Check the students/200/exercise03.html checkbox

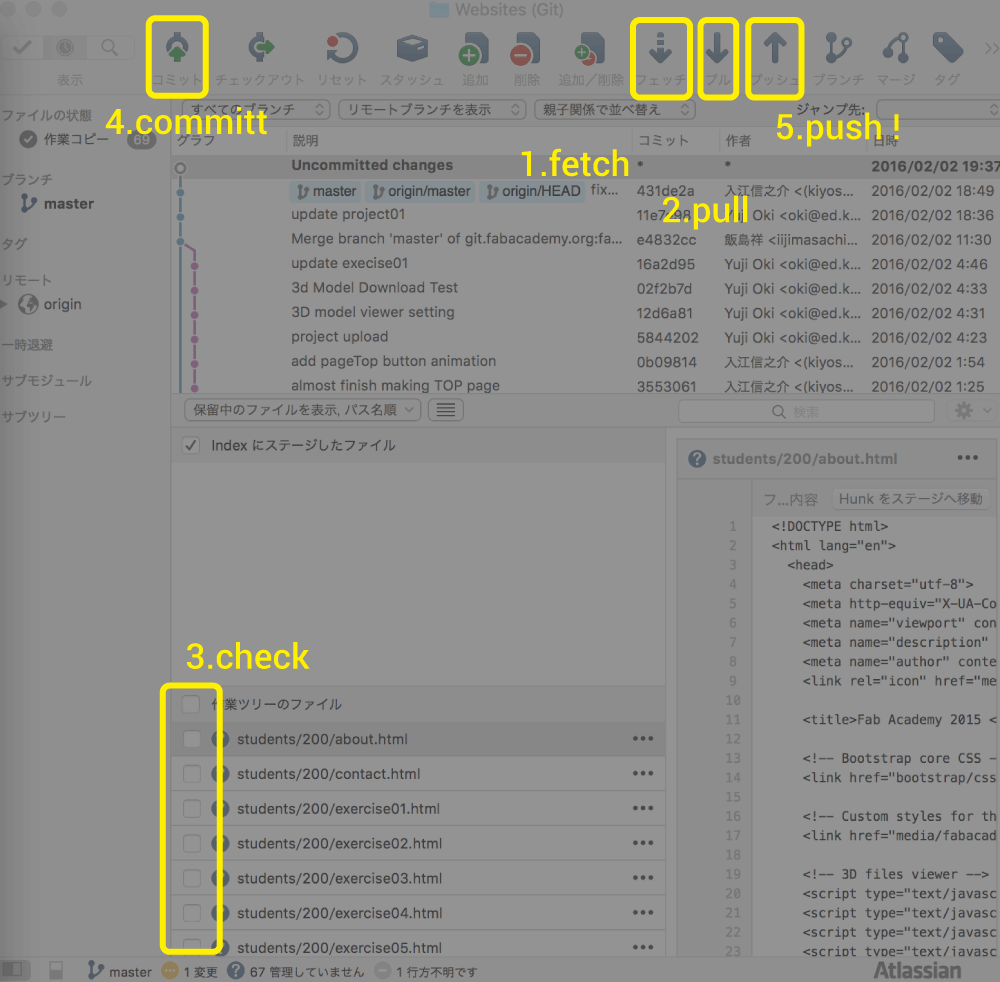pyautogui.click(x=191, y=878)
